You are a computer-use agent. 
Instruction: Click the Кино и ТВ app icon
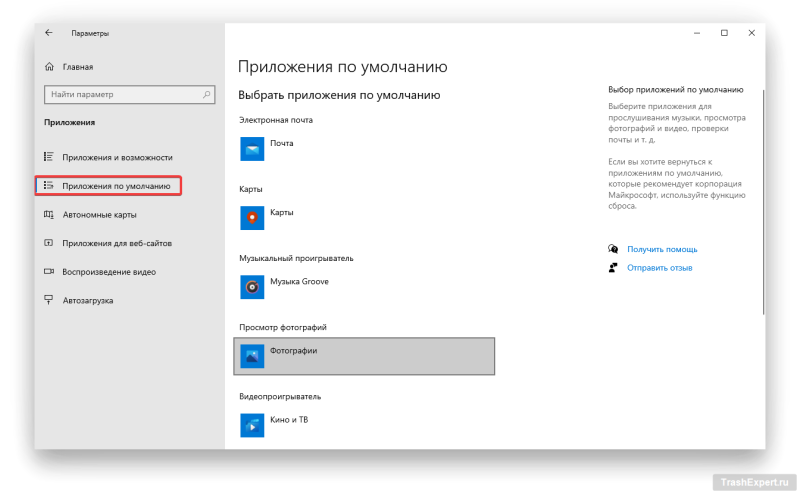click(x=252, y=425)
